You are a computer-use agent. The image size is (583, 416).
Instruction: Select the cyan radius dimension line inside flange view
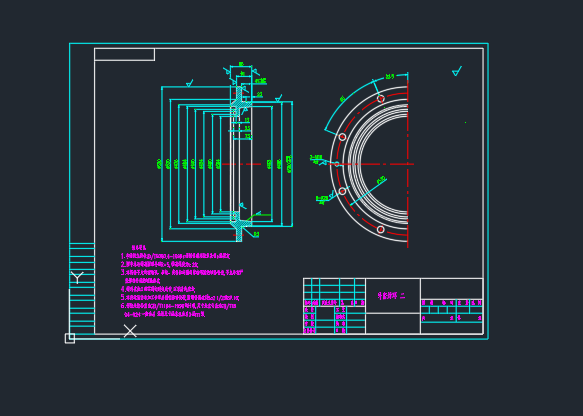pyautogui.click(x=368, y=192)
